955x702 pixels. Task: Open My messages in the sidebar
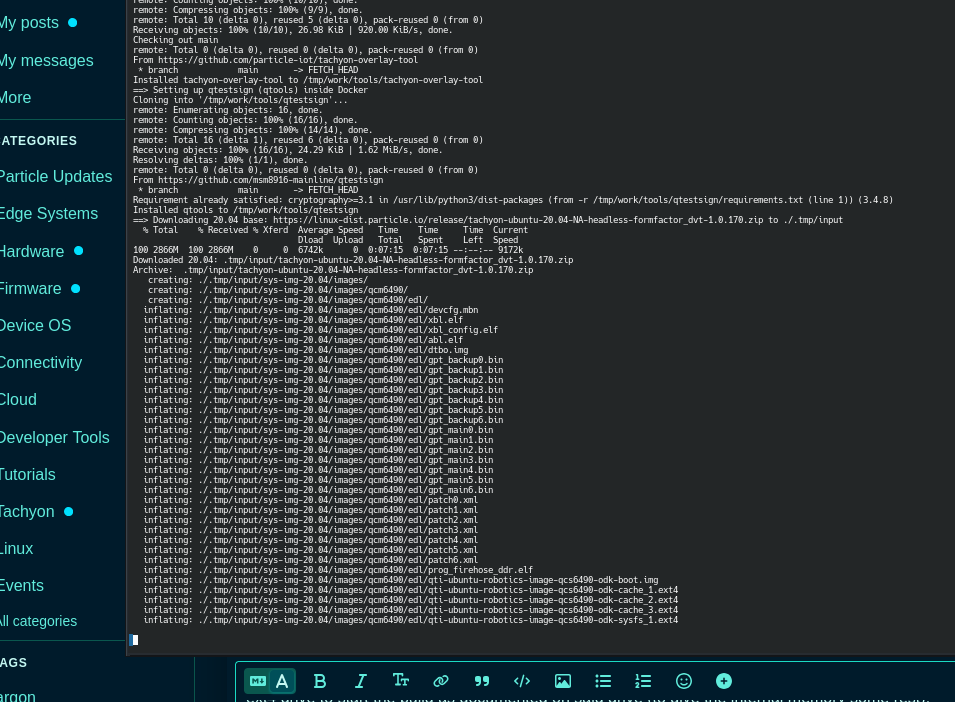pyautogui.click(x=46, y=60)
